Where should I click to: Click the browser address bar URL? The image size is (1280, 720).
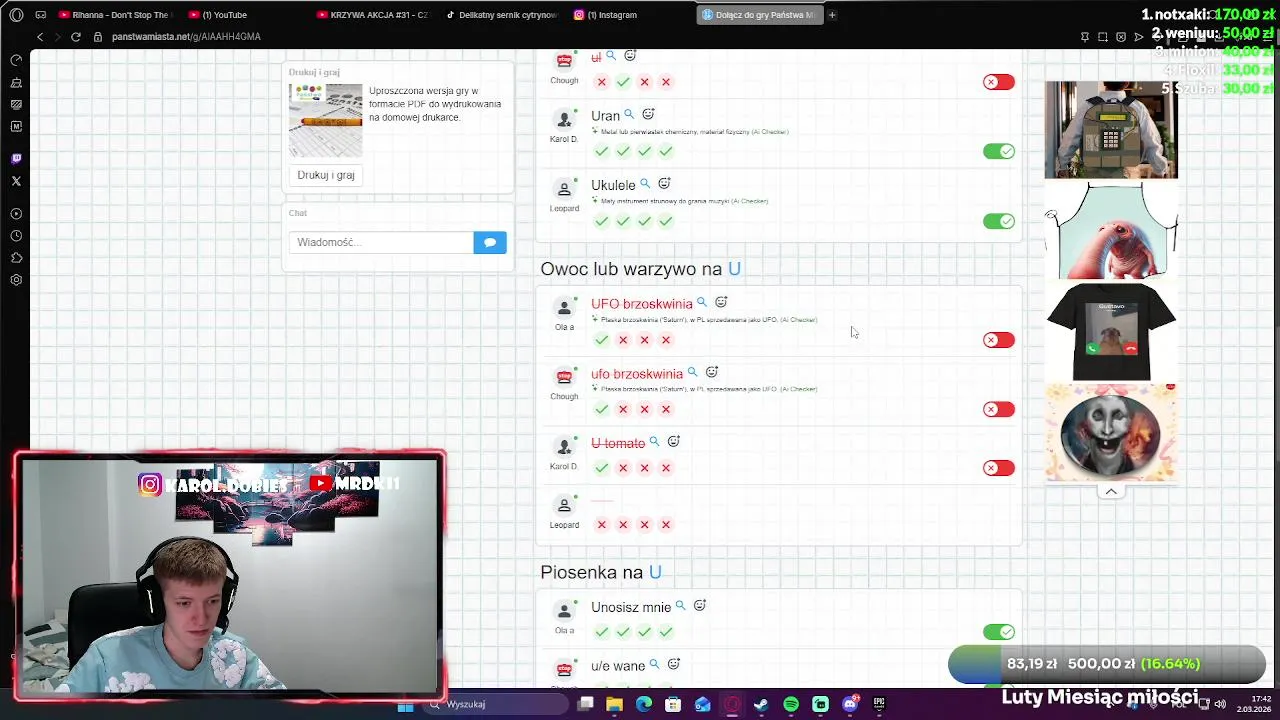click(x=186, y=37)
